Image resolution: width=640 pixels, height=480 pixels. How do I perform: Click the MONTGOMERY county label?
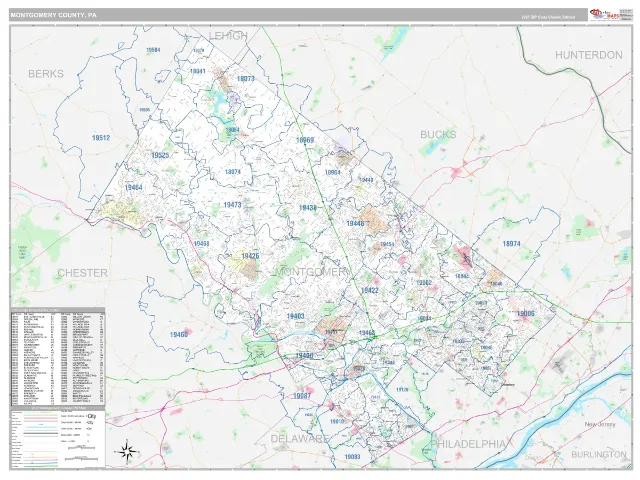pyautogui.click(x=311, y=272)
